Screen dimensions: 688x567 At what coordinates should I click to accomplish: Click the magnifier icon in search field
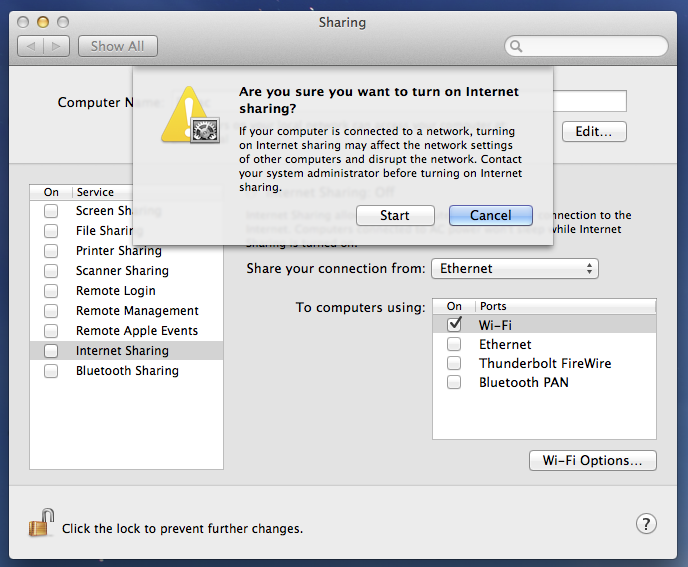pos(516,46)
